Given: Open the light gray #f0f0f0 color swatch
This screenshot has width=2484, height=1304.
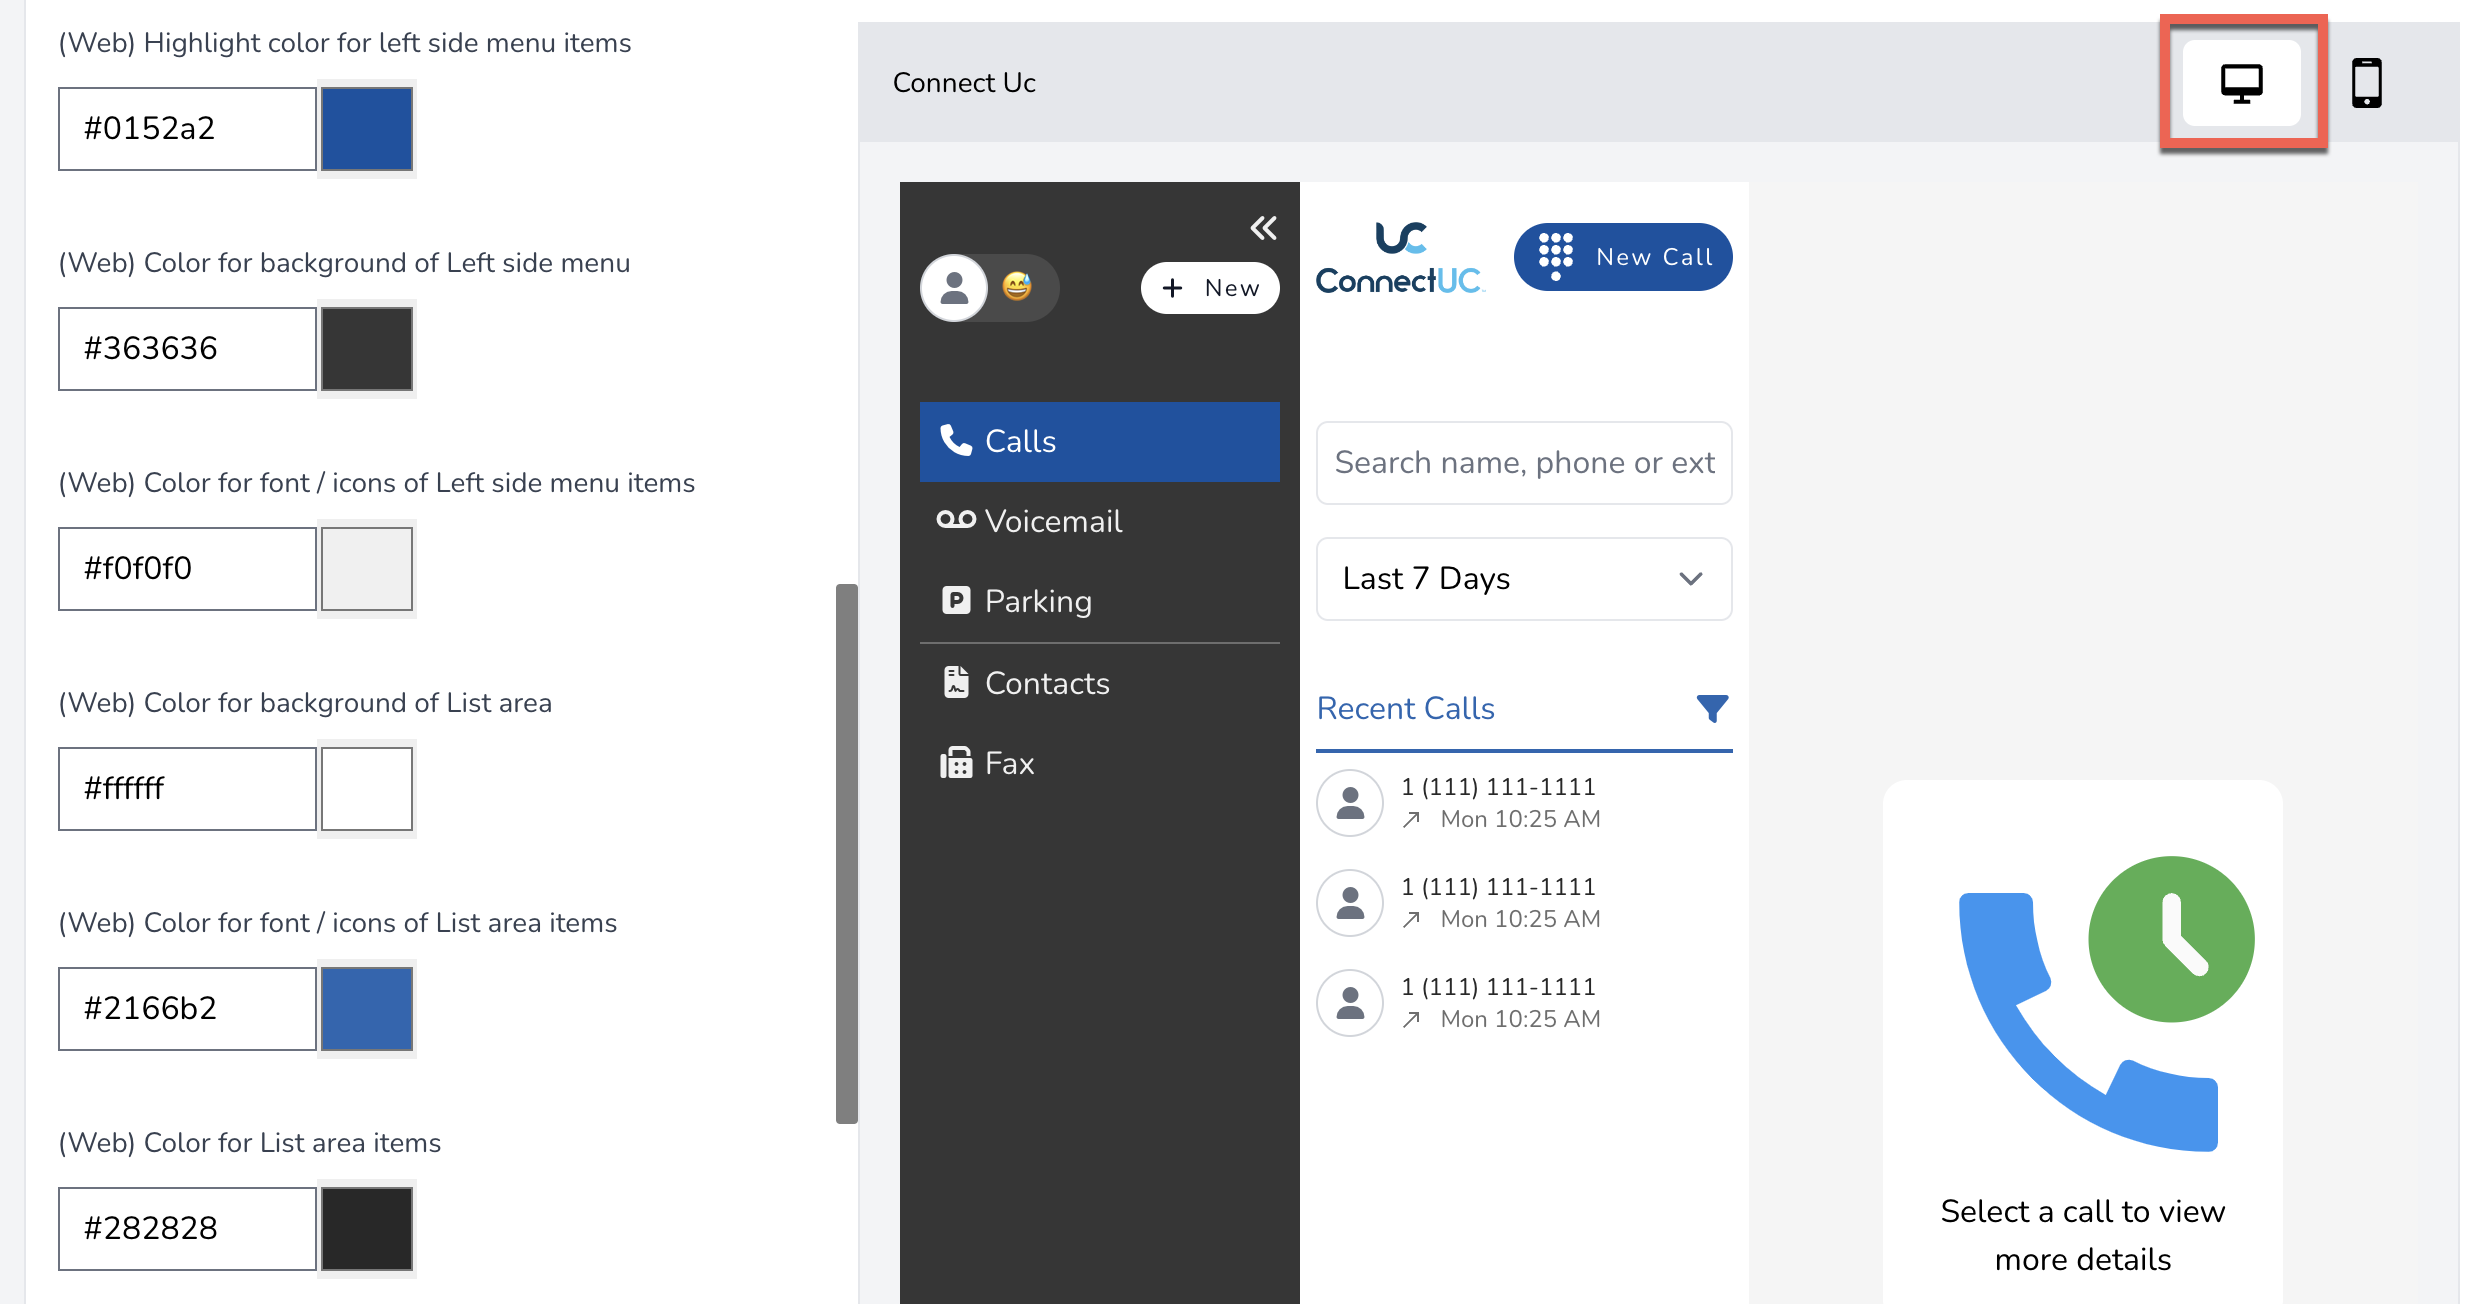Looking at the screenshot, I should (367, 569).
